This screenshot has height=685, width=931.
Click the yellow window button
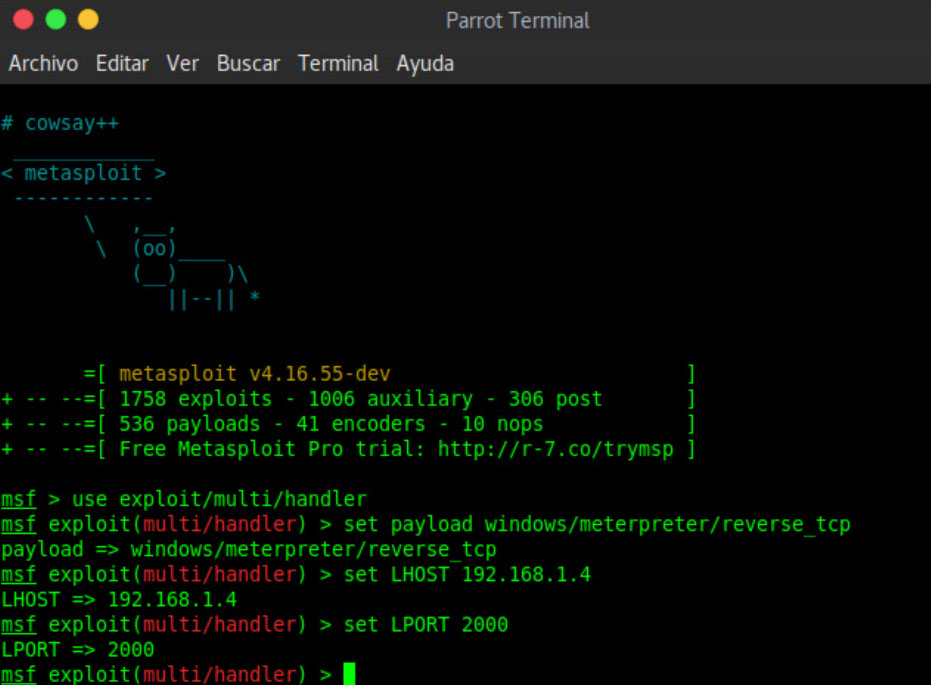(88, 20)
